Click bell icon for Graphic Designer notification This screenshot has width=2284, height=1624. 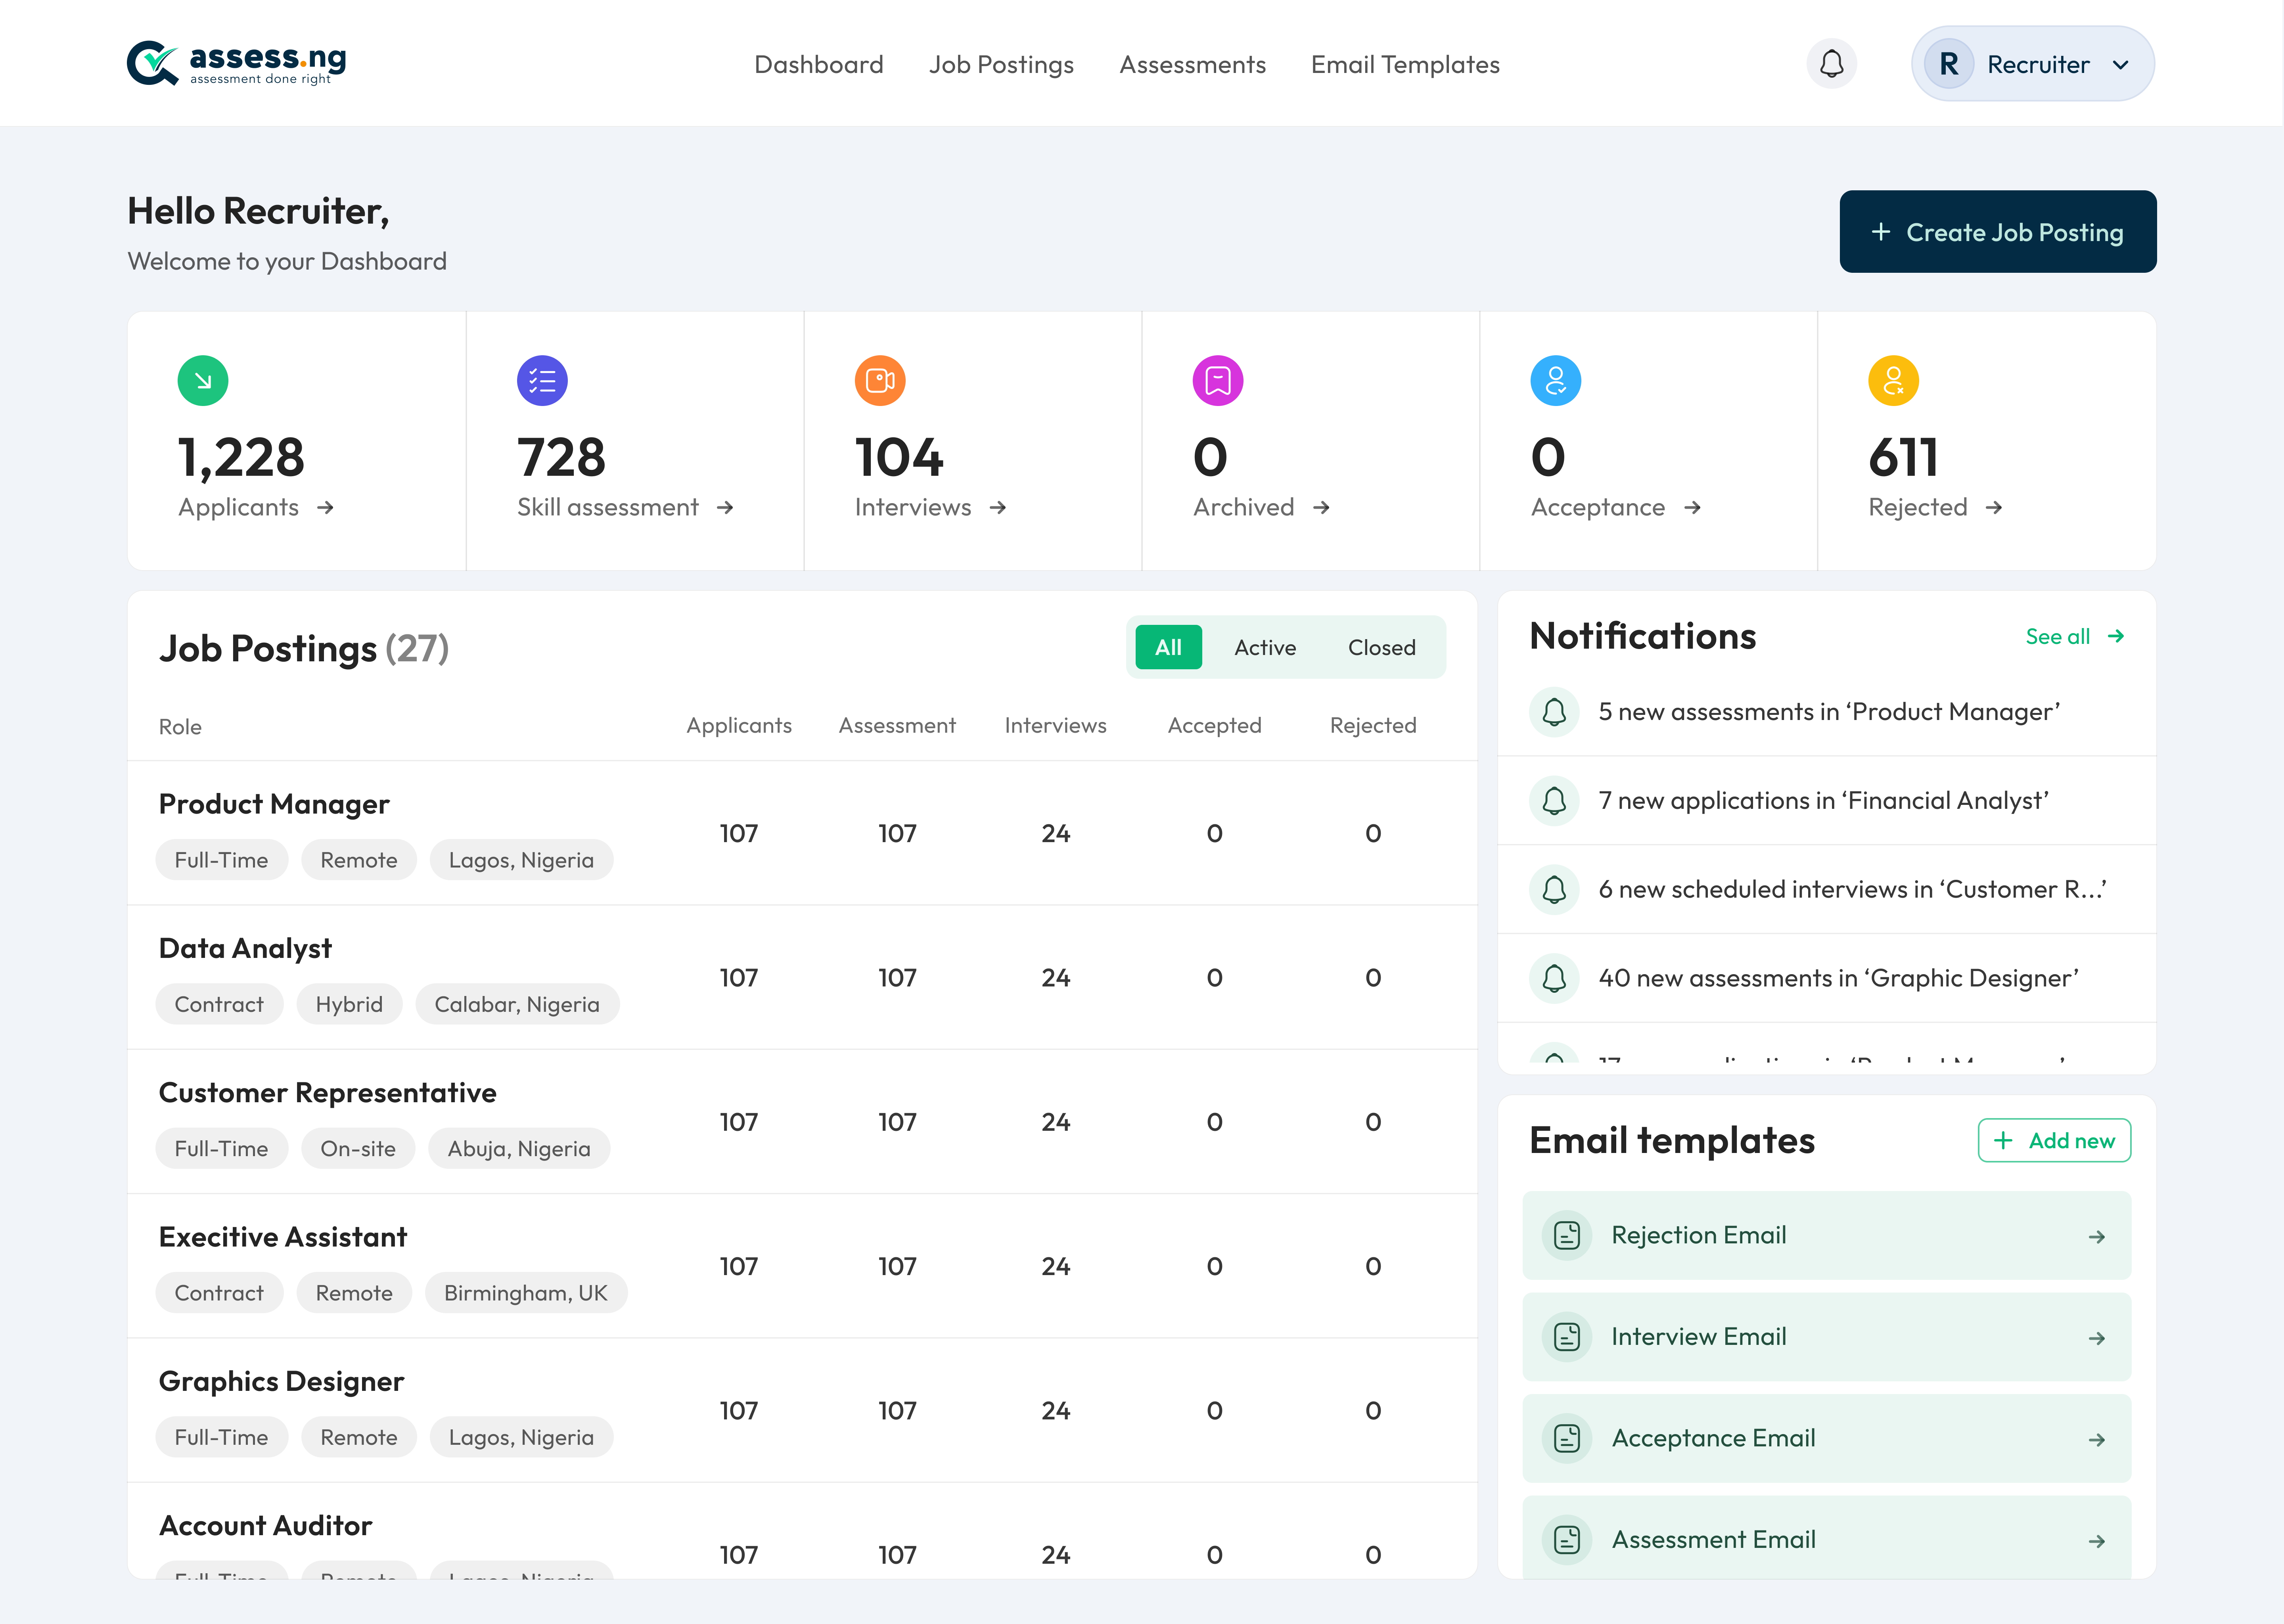tap(1554, 978)
